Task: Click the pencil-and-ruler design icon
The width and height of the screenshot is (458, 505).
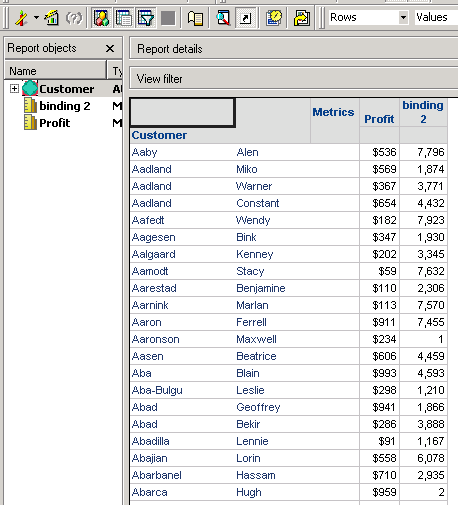Action: click(22, 18)
